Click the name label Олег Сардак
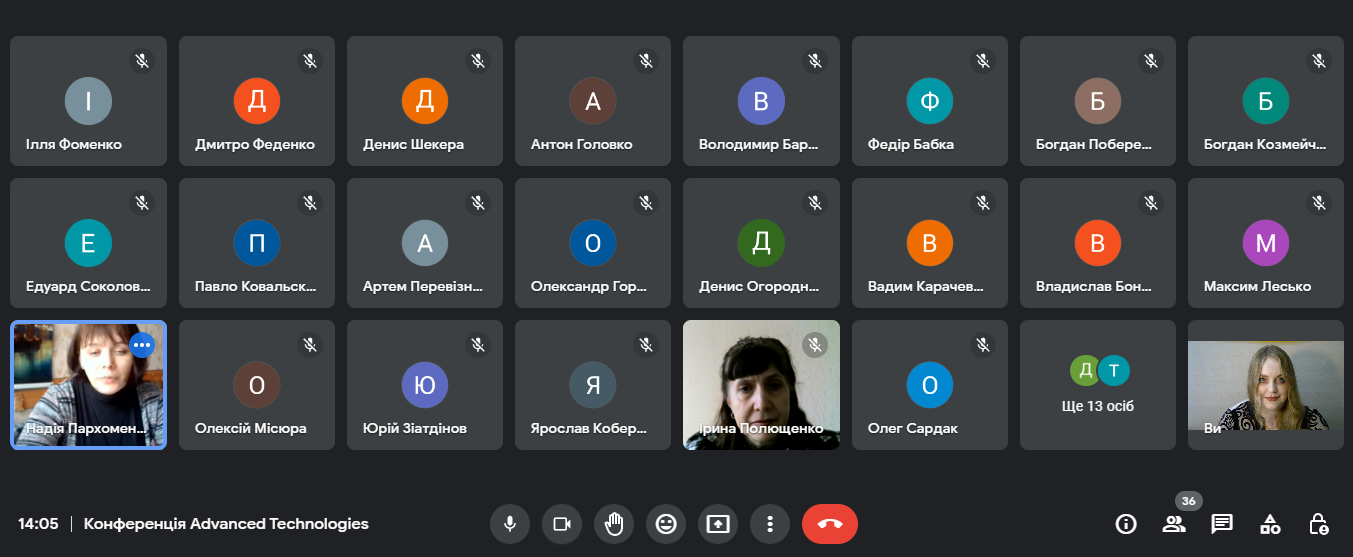 pos(913,428)
